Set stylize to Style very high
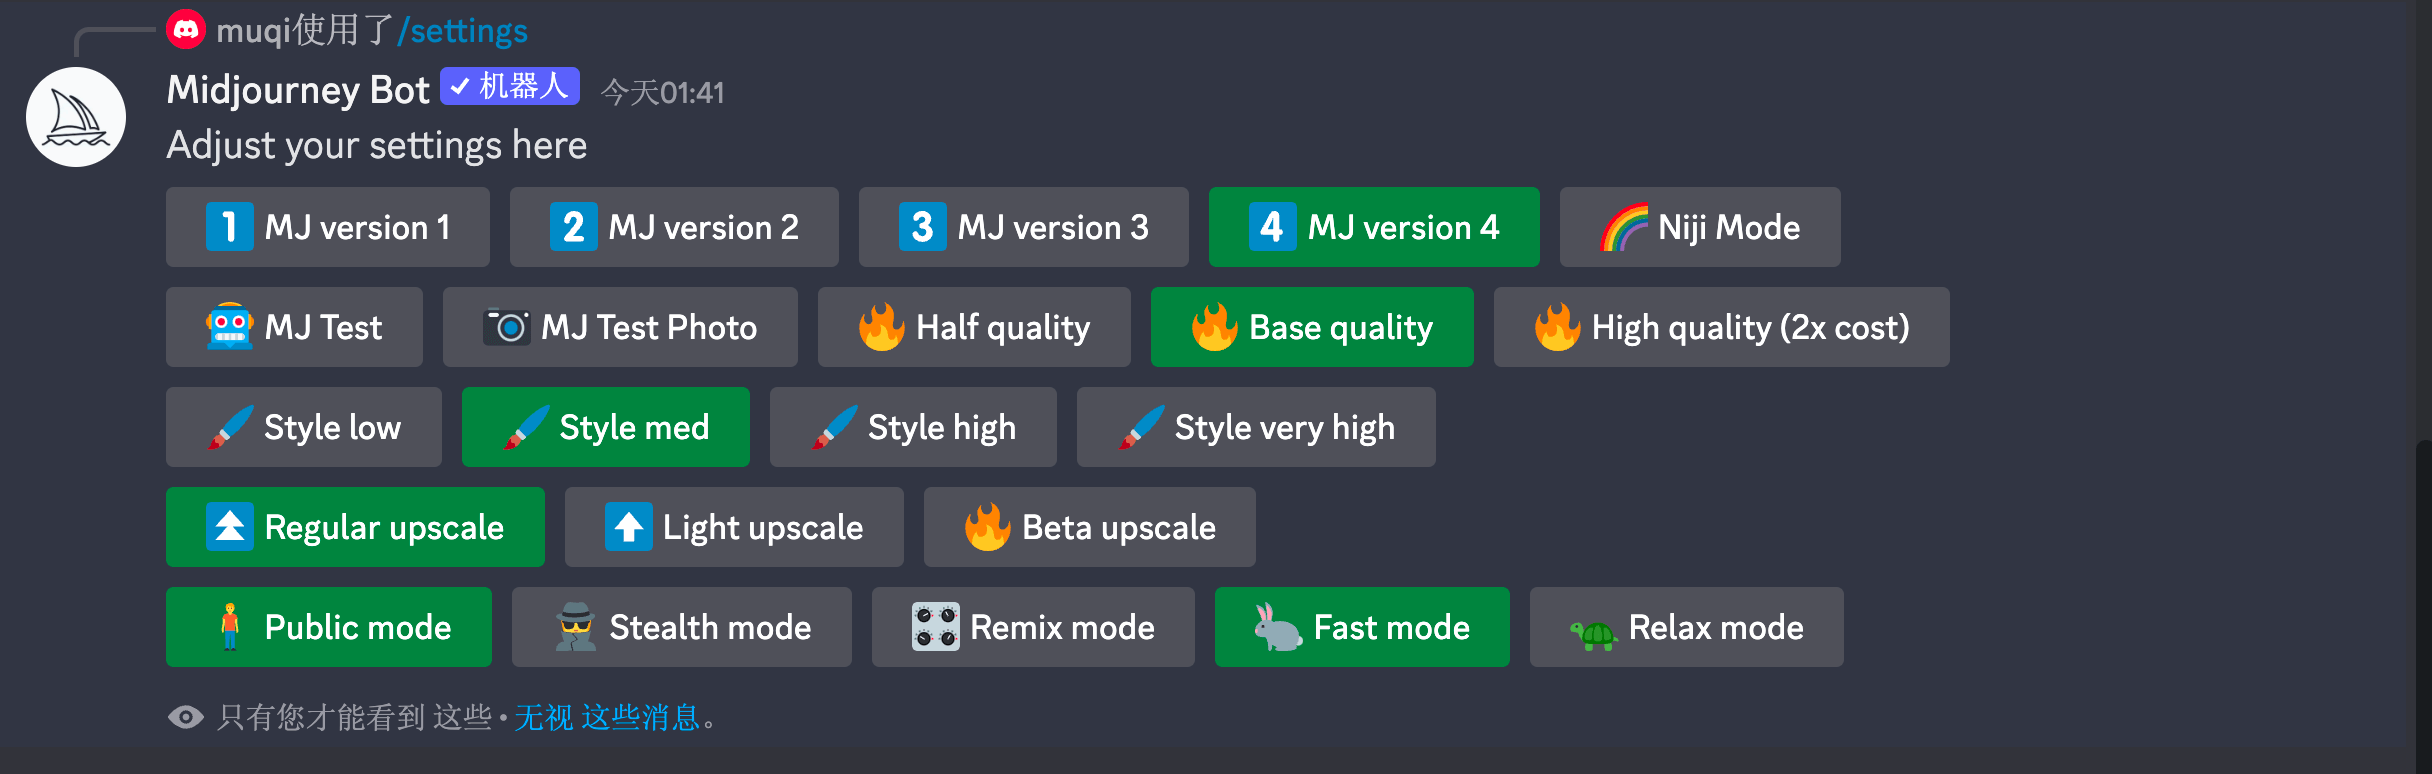Viewport: 2432px width, 774px height. click(1256, 427)
